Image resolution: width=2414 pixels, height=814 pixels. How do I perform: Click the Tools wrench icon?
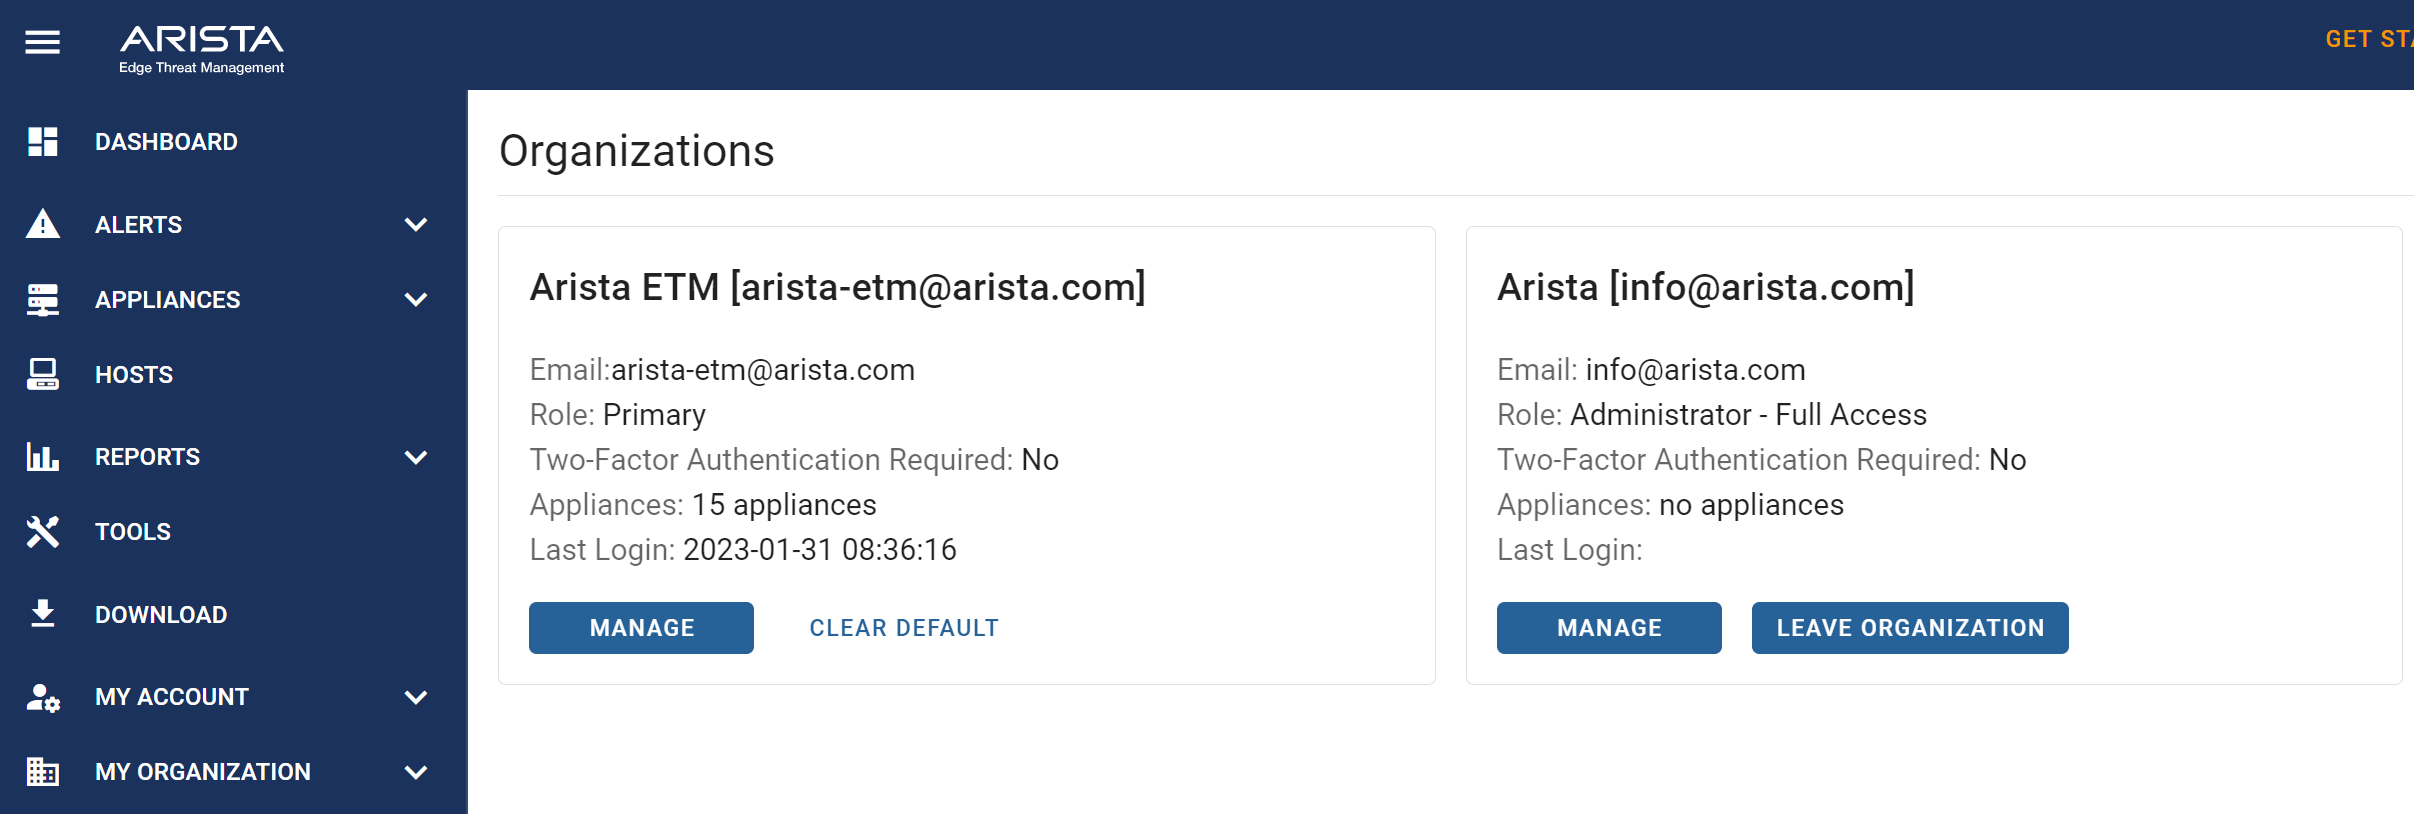pos(43,532)
